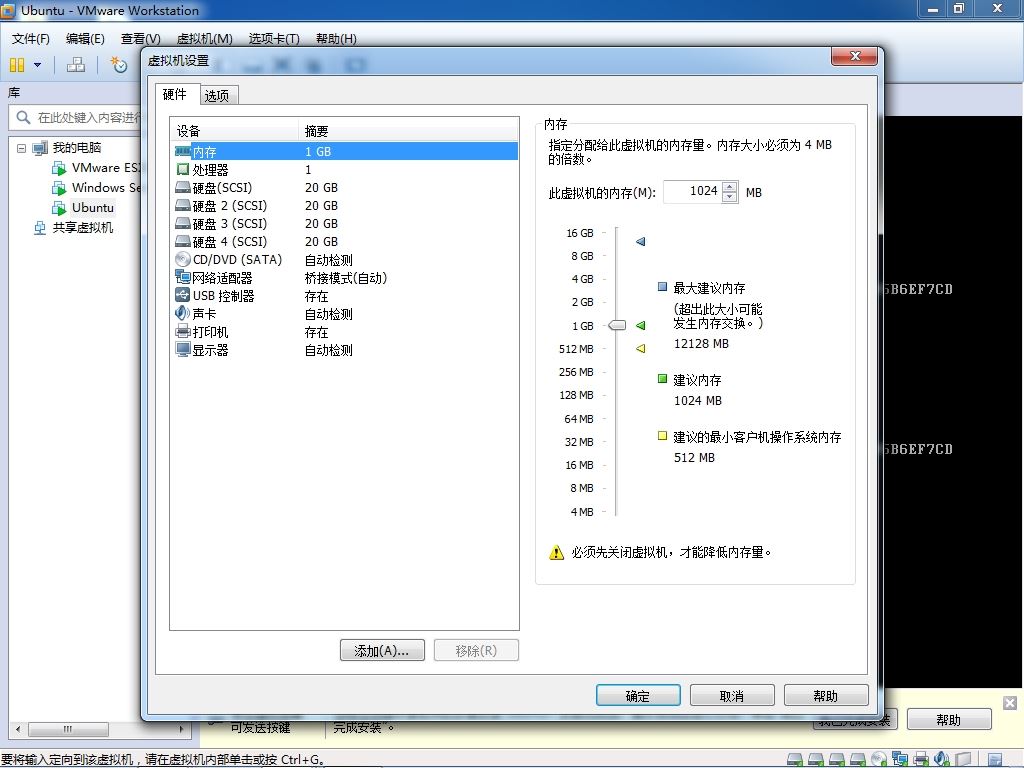1024x768 pixels.
Task: Select the Ubuntu virtual machine in library
Action: coord(93,208)
